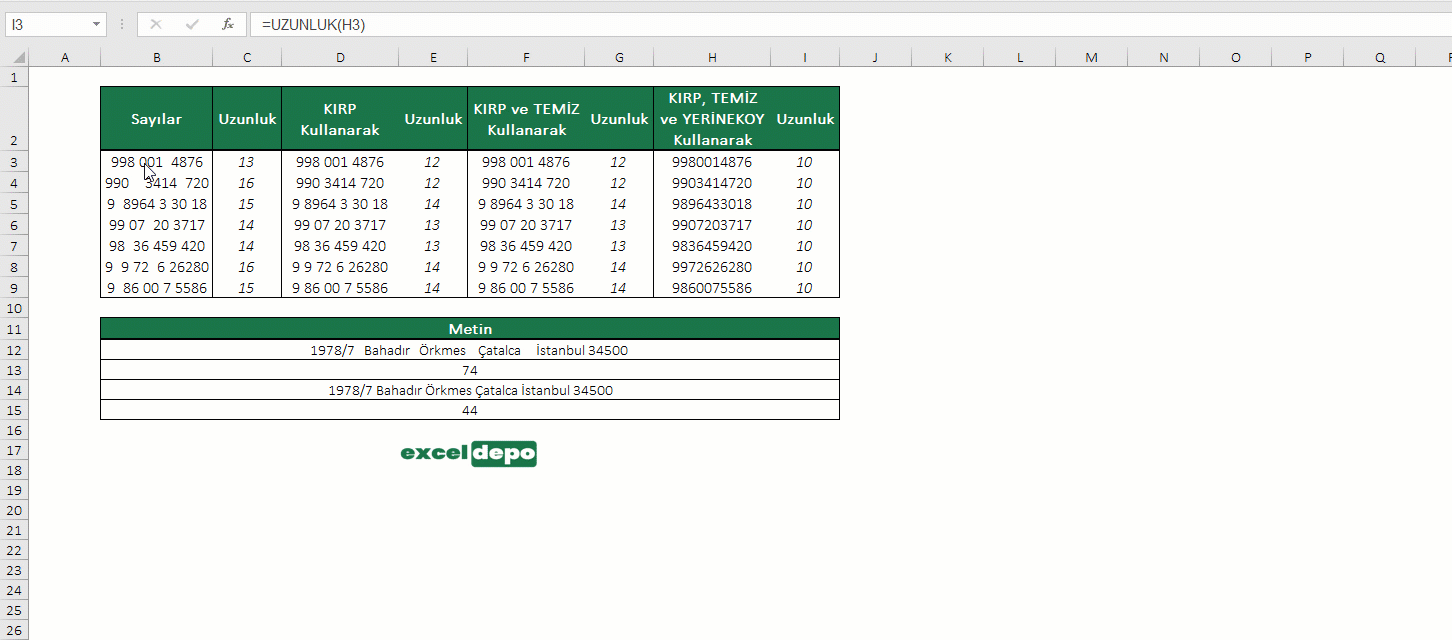Viewport: 1452px width, 640px height.
Task: Open the Insert Function fx icon
Action: tap(228, 24)
